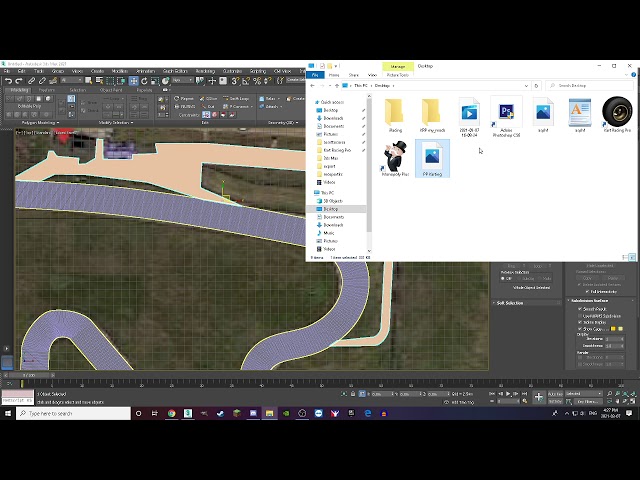Toggle the Selection Lock padlock icon
The image size is (640, 480).
(x=353, y=394)
